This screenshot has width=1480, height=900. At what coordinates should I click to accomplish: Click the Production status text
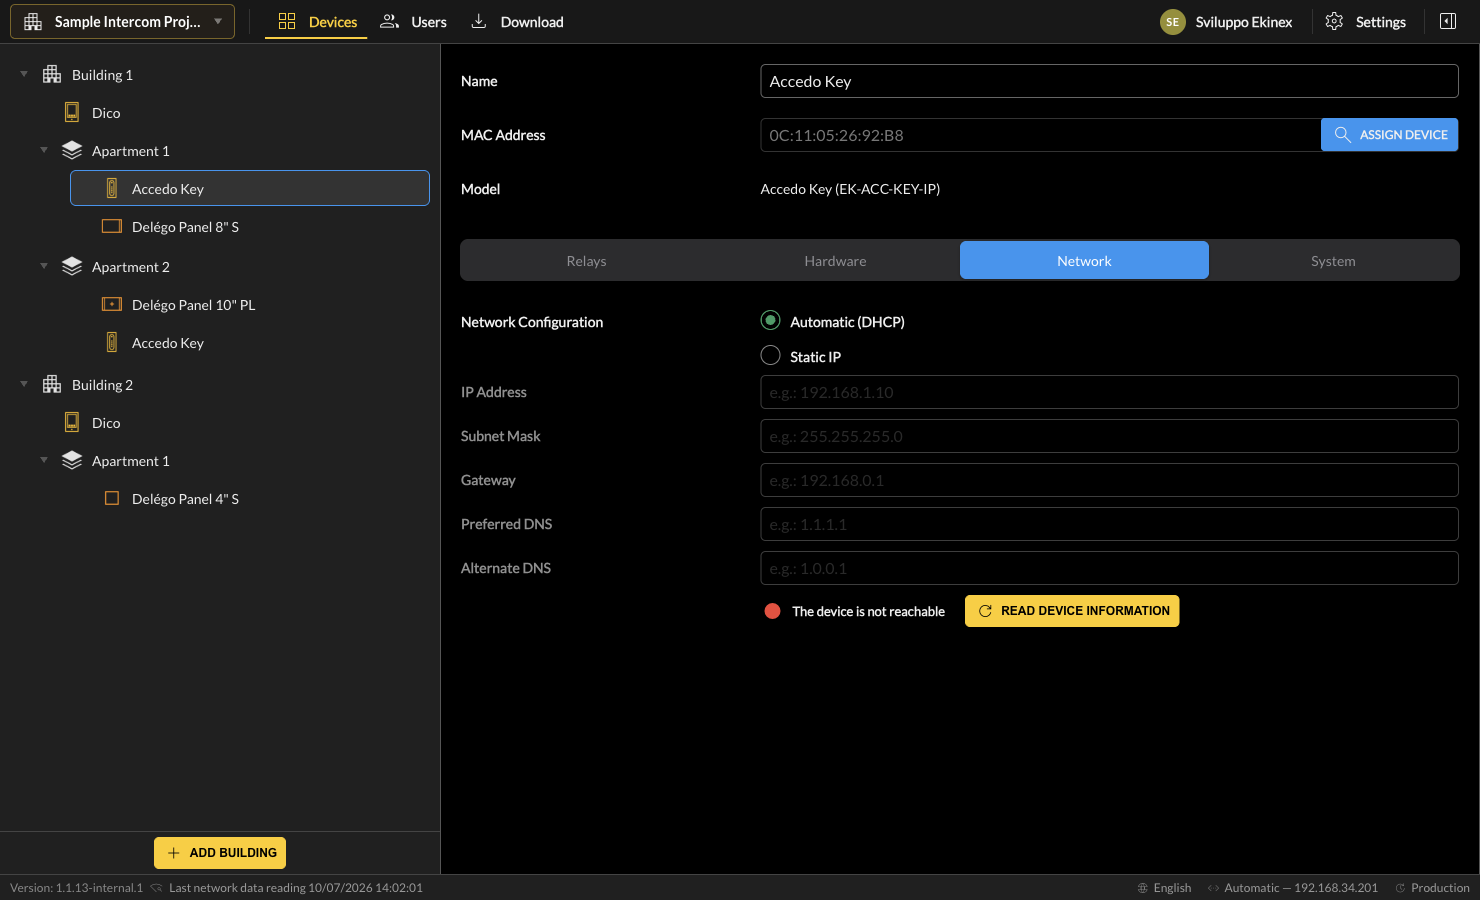pos(1440,888)
